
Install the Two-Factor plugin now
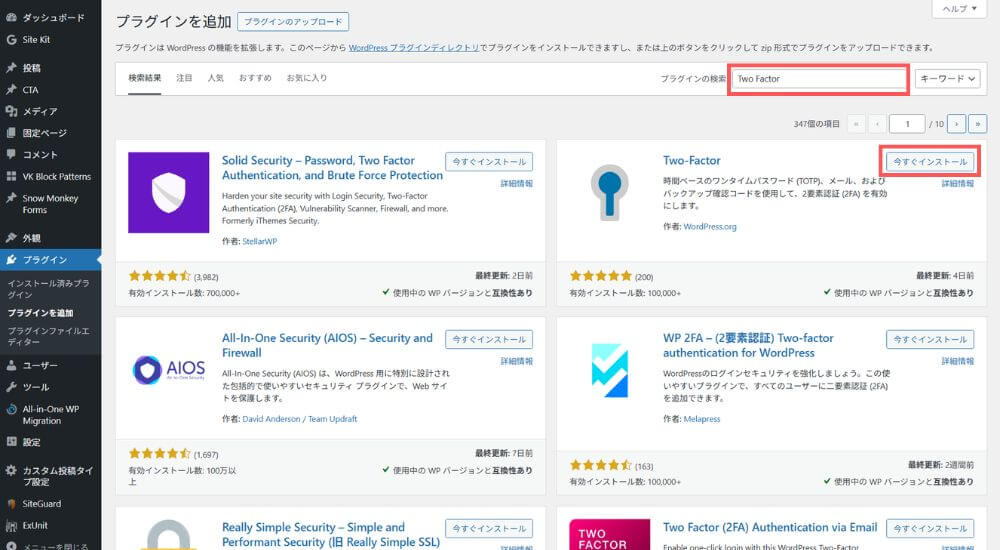(x=930, y=161)
